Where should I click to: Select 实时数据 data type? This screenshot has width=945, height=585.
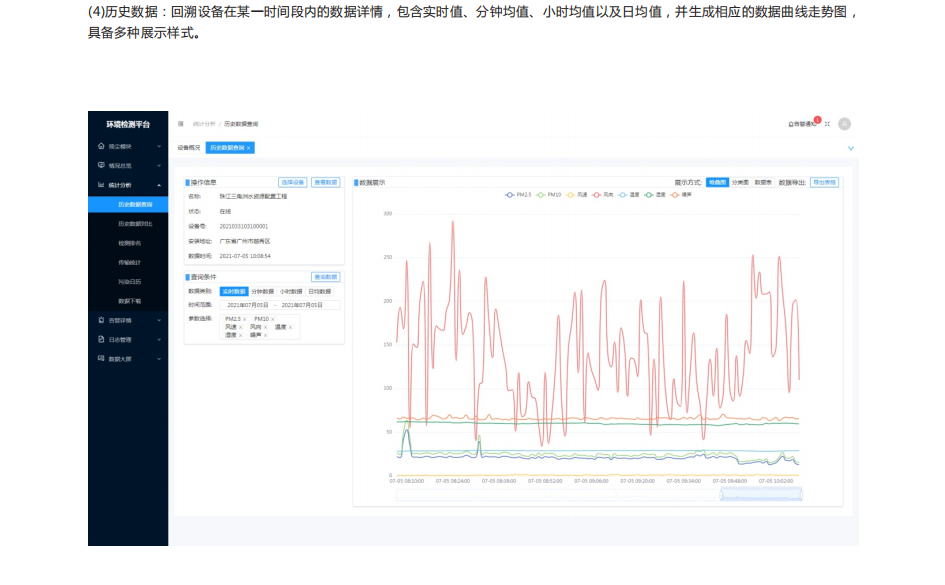(x=234, y=291)
